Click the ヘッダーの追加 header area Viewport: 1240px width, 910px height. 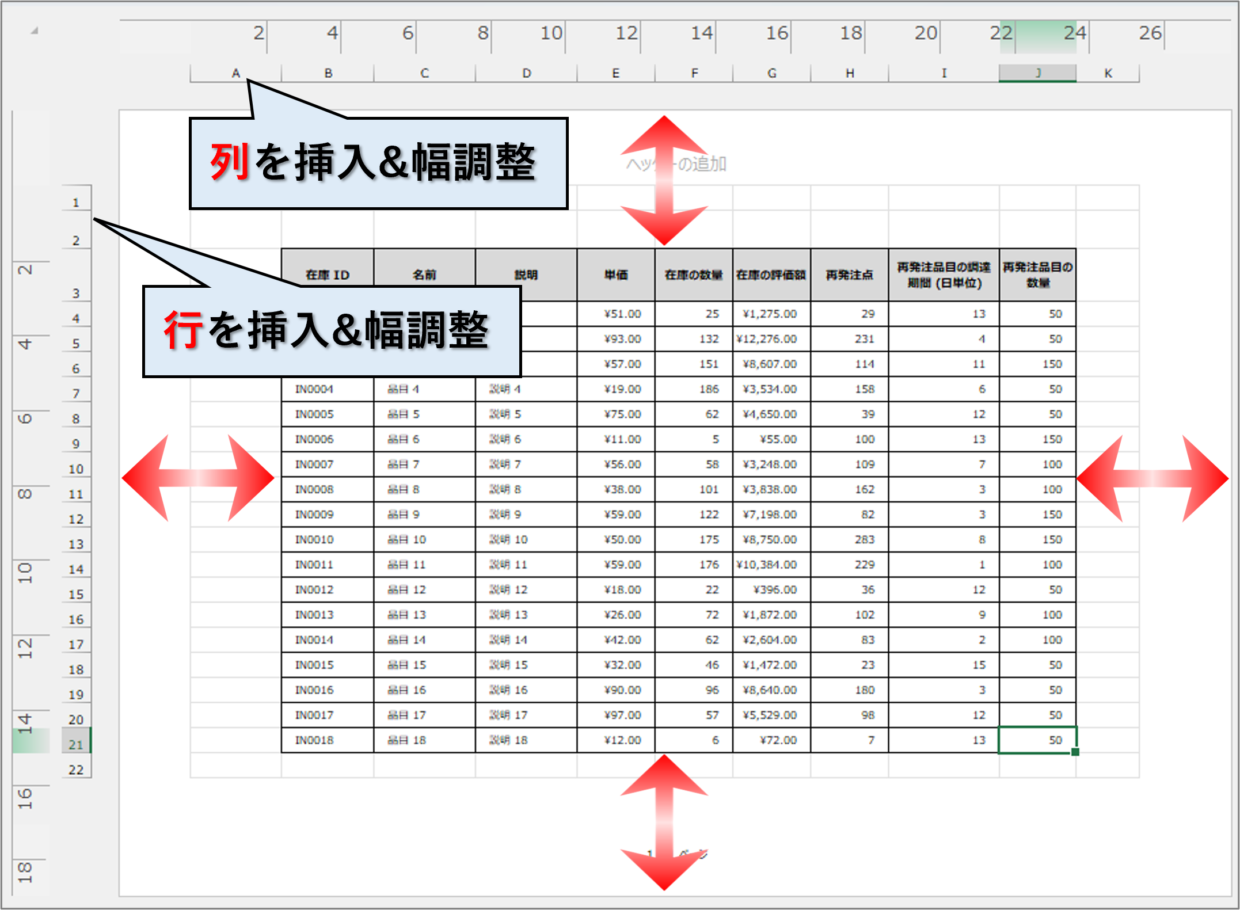tap(676, 164)
